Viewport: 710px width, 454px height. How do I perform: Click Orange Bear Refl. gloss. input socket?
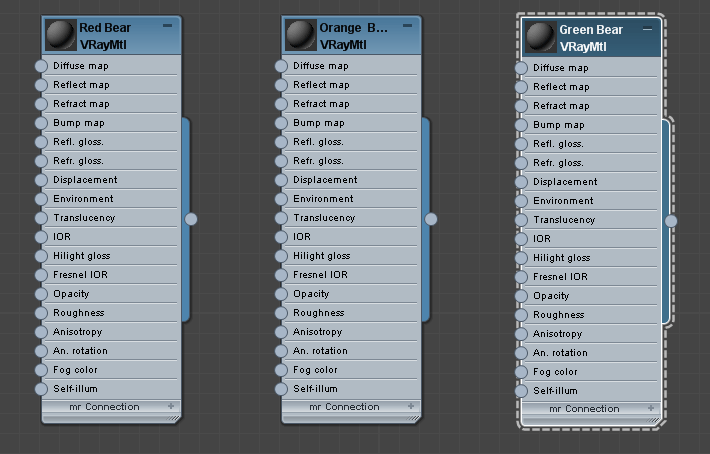[281, 142]
